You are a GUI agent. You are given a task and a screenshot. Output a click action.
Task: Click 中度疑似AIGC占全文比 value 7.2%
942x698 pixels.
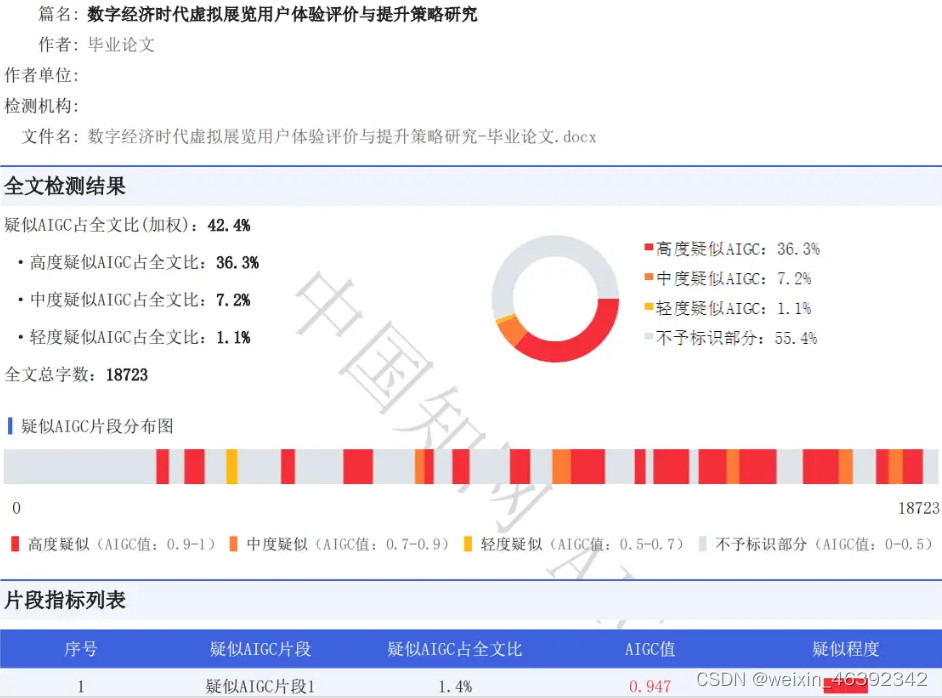coord(233,300)
